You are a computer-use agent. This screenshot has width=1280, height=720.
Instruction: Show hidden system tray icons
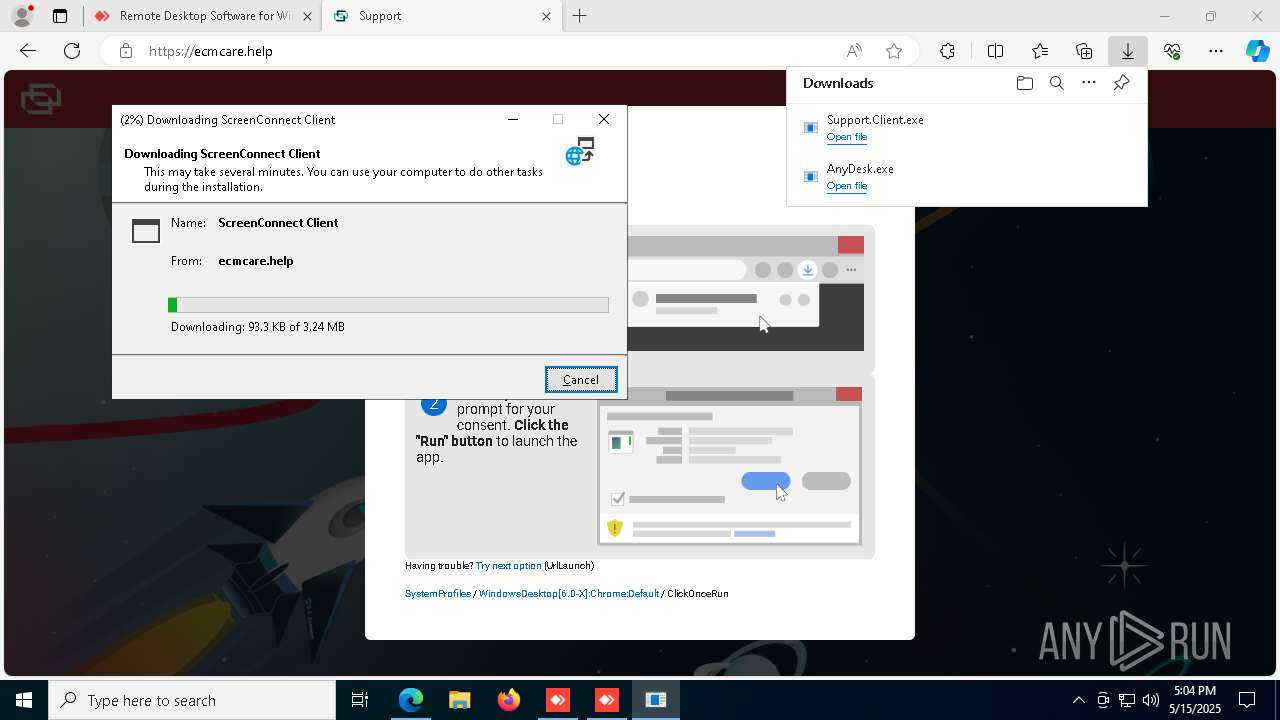(x=1078, y=700)
